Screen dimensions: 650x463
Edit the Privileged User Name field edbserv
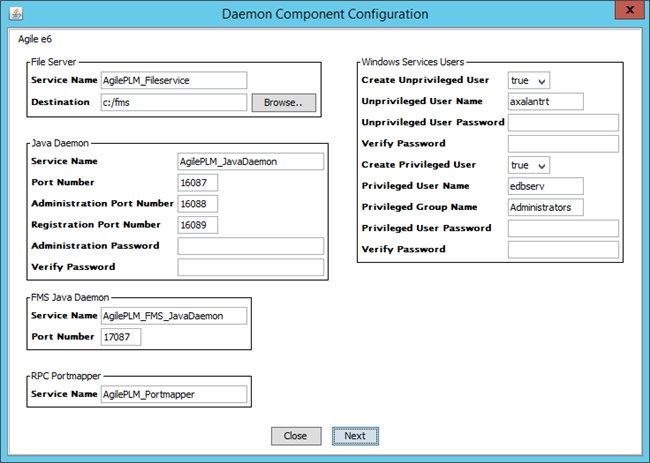point(546,186)
